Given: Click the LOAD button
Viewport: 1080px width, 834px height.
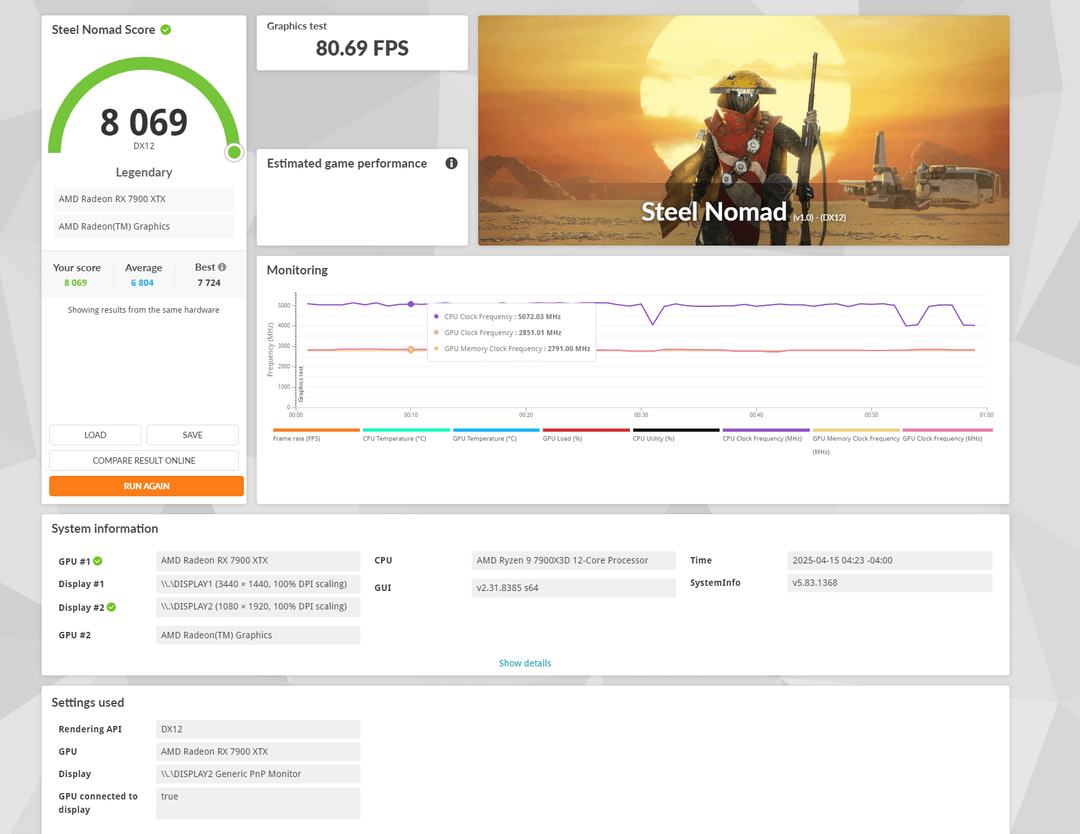Looking at the screenshot, I should 95,435.
